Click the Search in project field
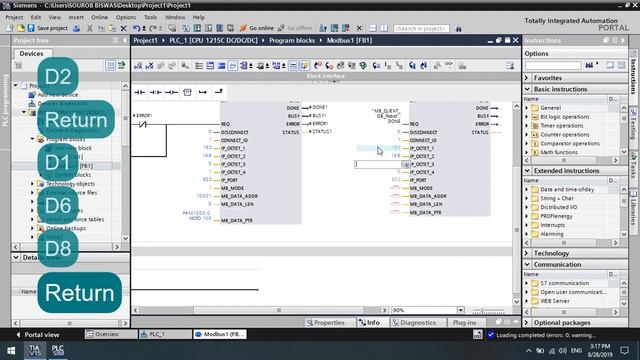Screen dimensions: 640x360 [421, 28]
